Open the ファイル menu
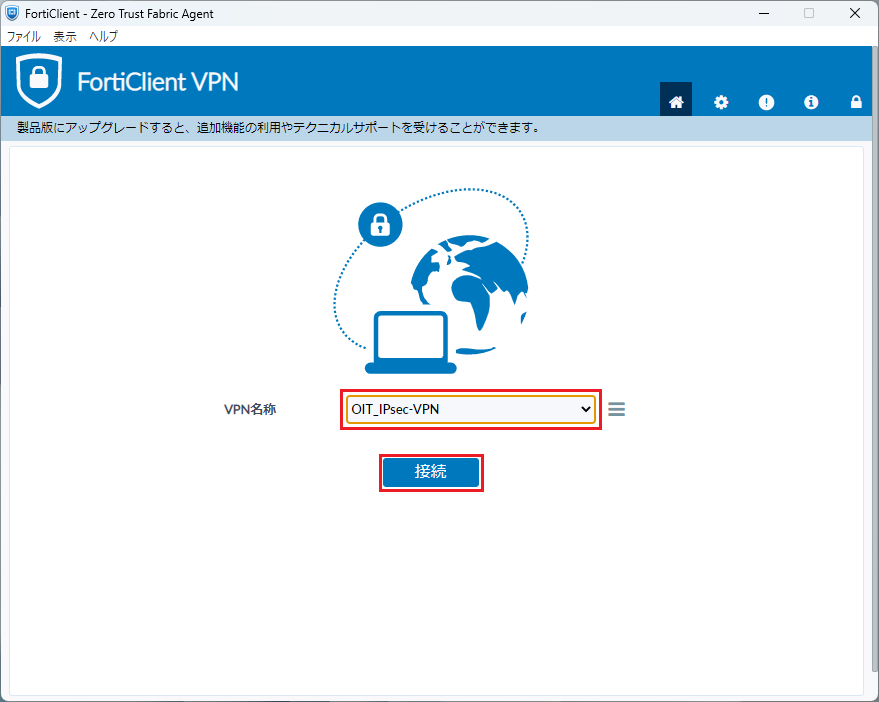Screen dimensions: 879x702 (x=24, y=36)
